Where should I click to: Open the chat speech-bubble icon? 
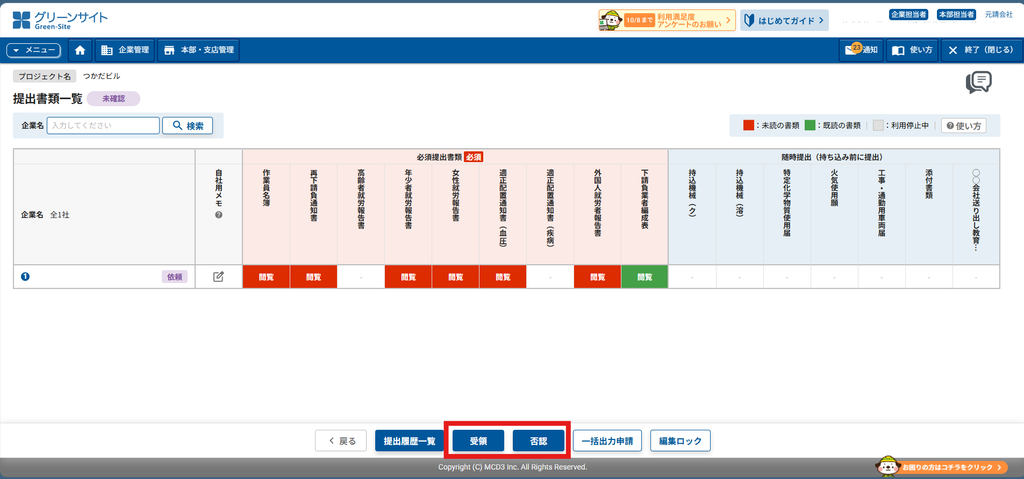coord(978,83)
